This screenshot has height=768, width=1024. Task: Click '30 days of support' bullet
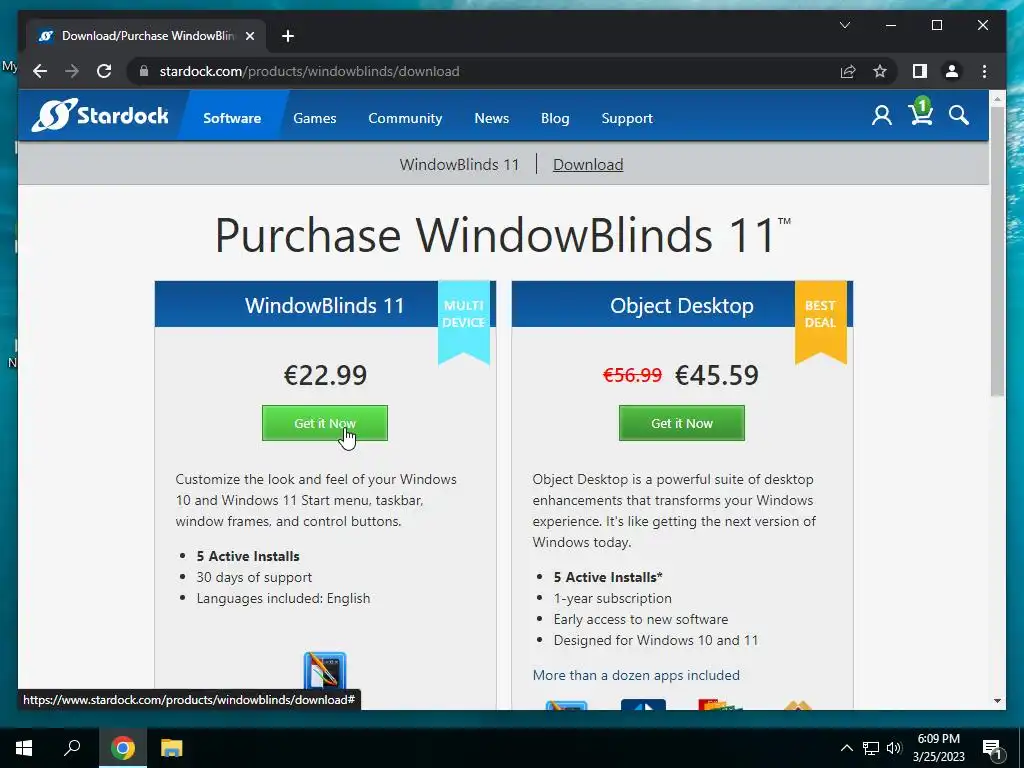pos(254,577)
